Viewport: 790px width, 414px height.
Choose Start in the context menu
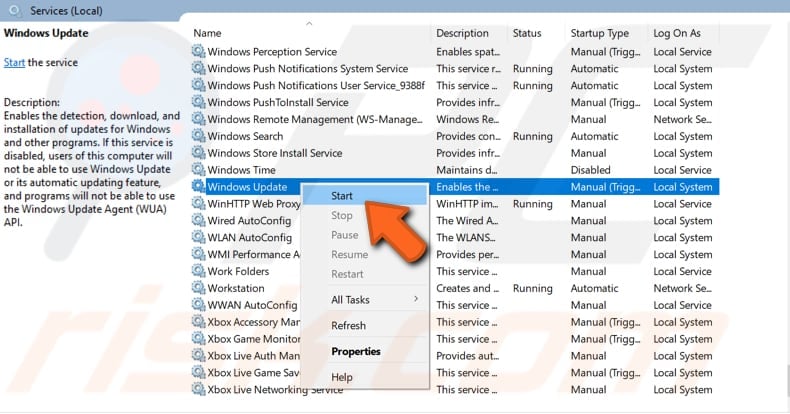365,195
